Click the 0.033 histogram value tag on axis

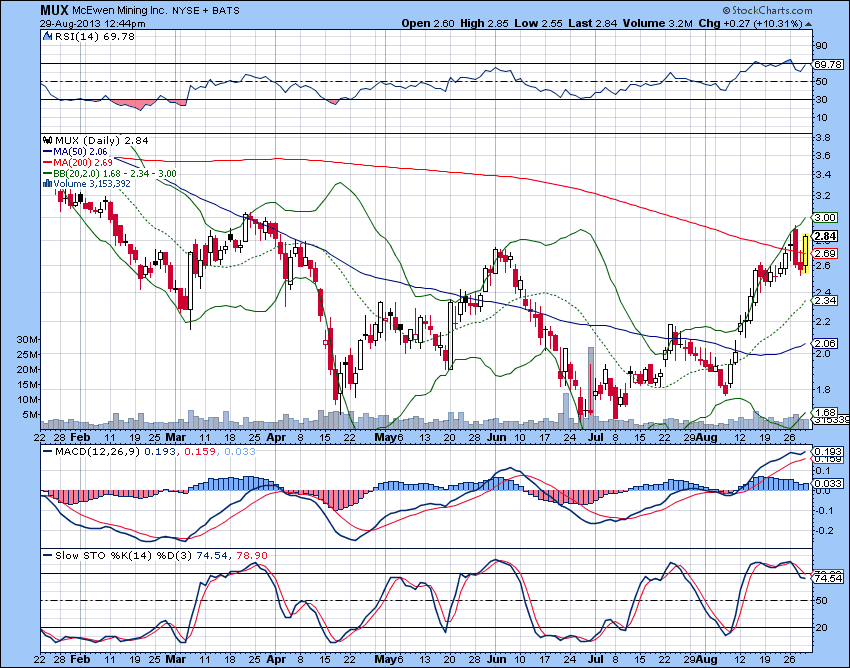829,483
